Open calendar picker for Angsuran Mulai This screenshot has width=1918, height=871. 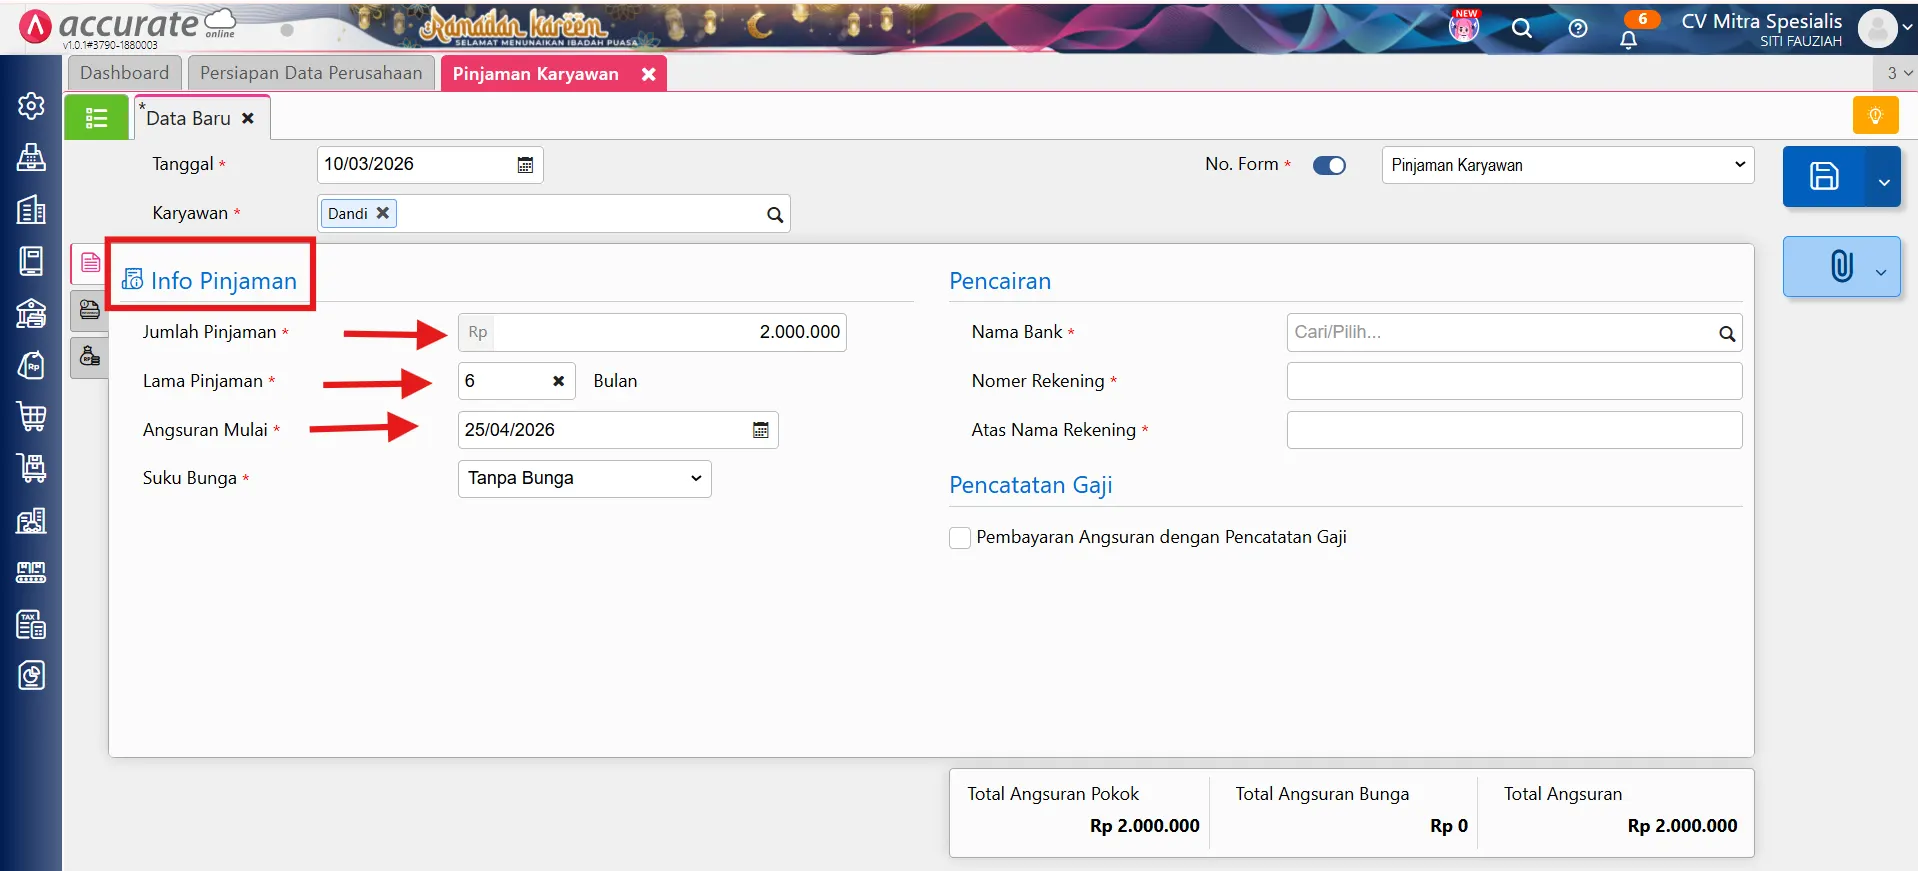pyautogui.click(x=760, y=430)
